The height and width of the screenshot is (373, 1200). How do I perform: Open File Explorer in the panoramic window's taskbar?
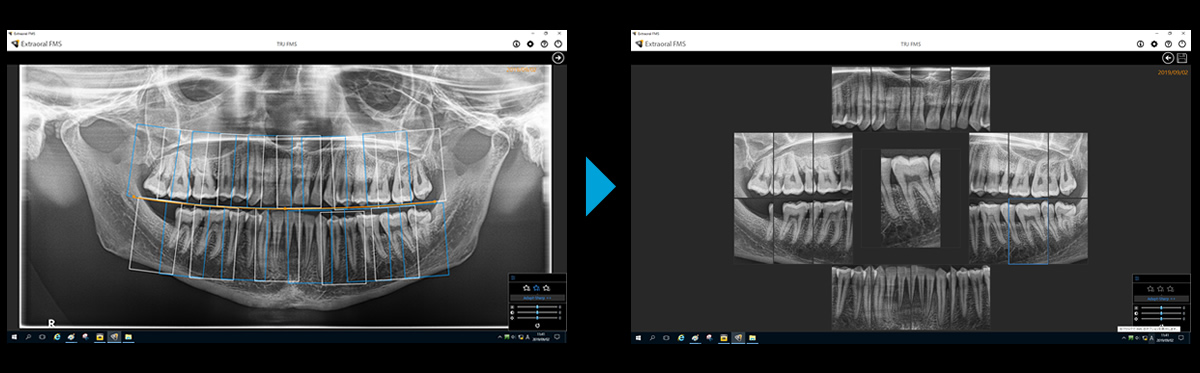[x=129, y=338]
